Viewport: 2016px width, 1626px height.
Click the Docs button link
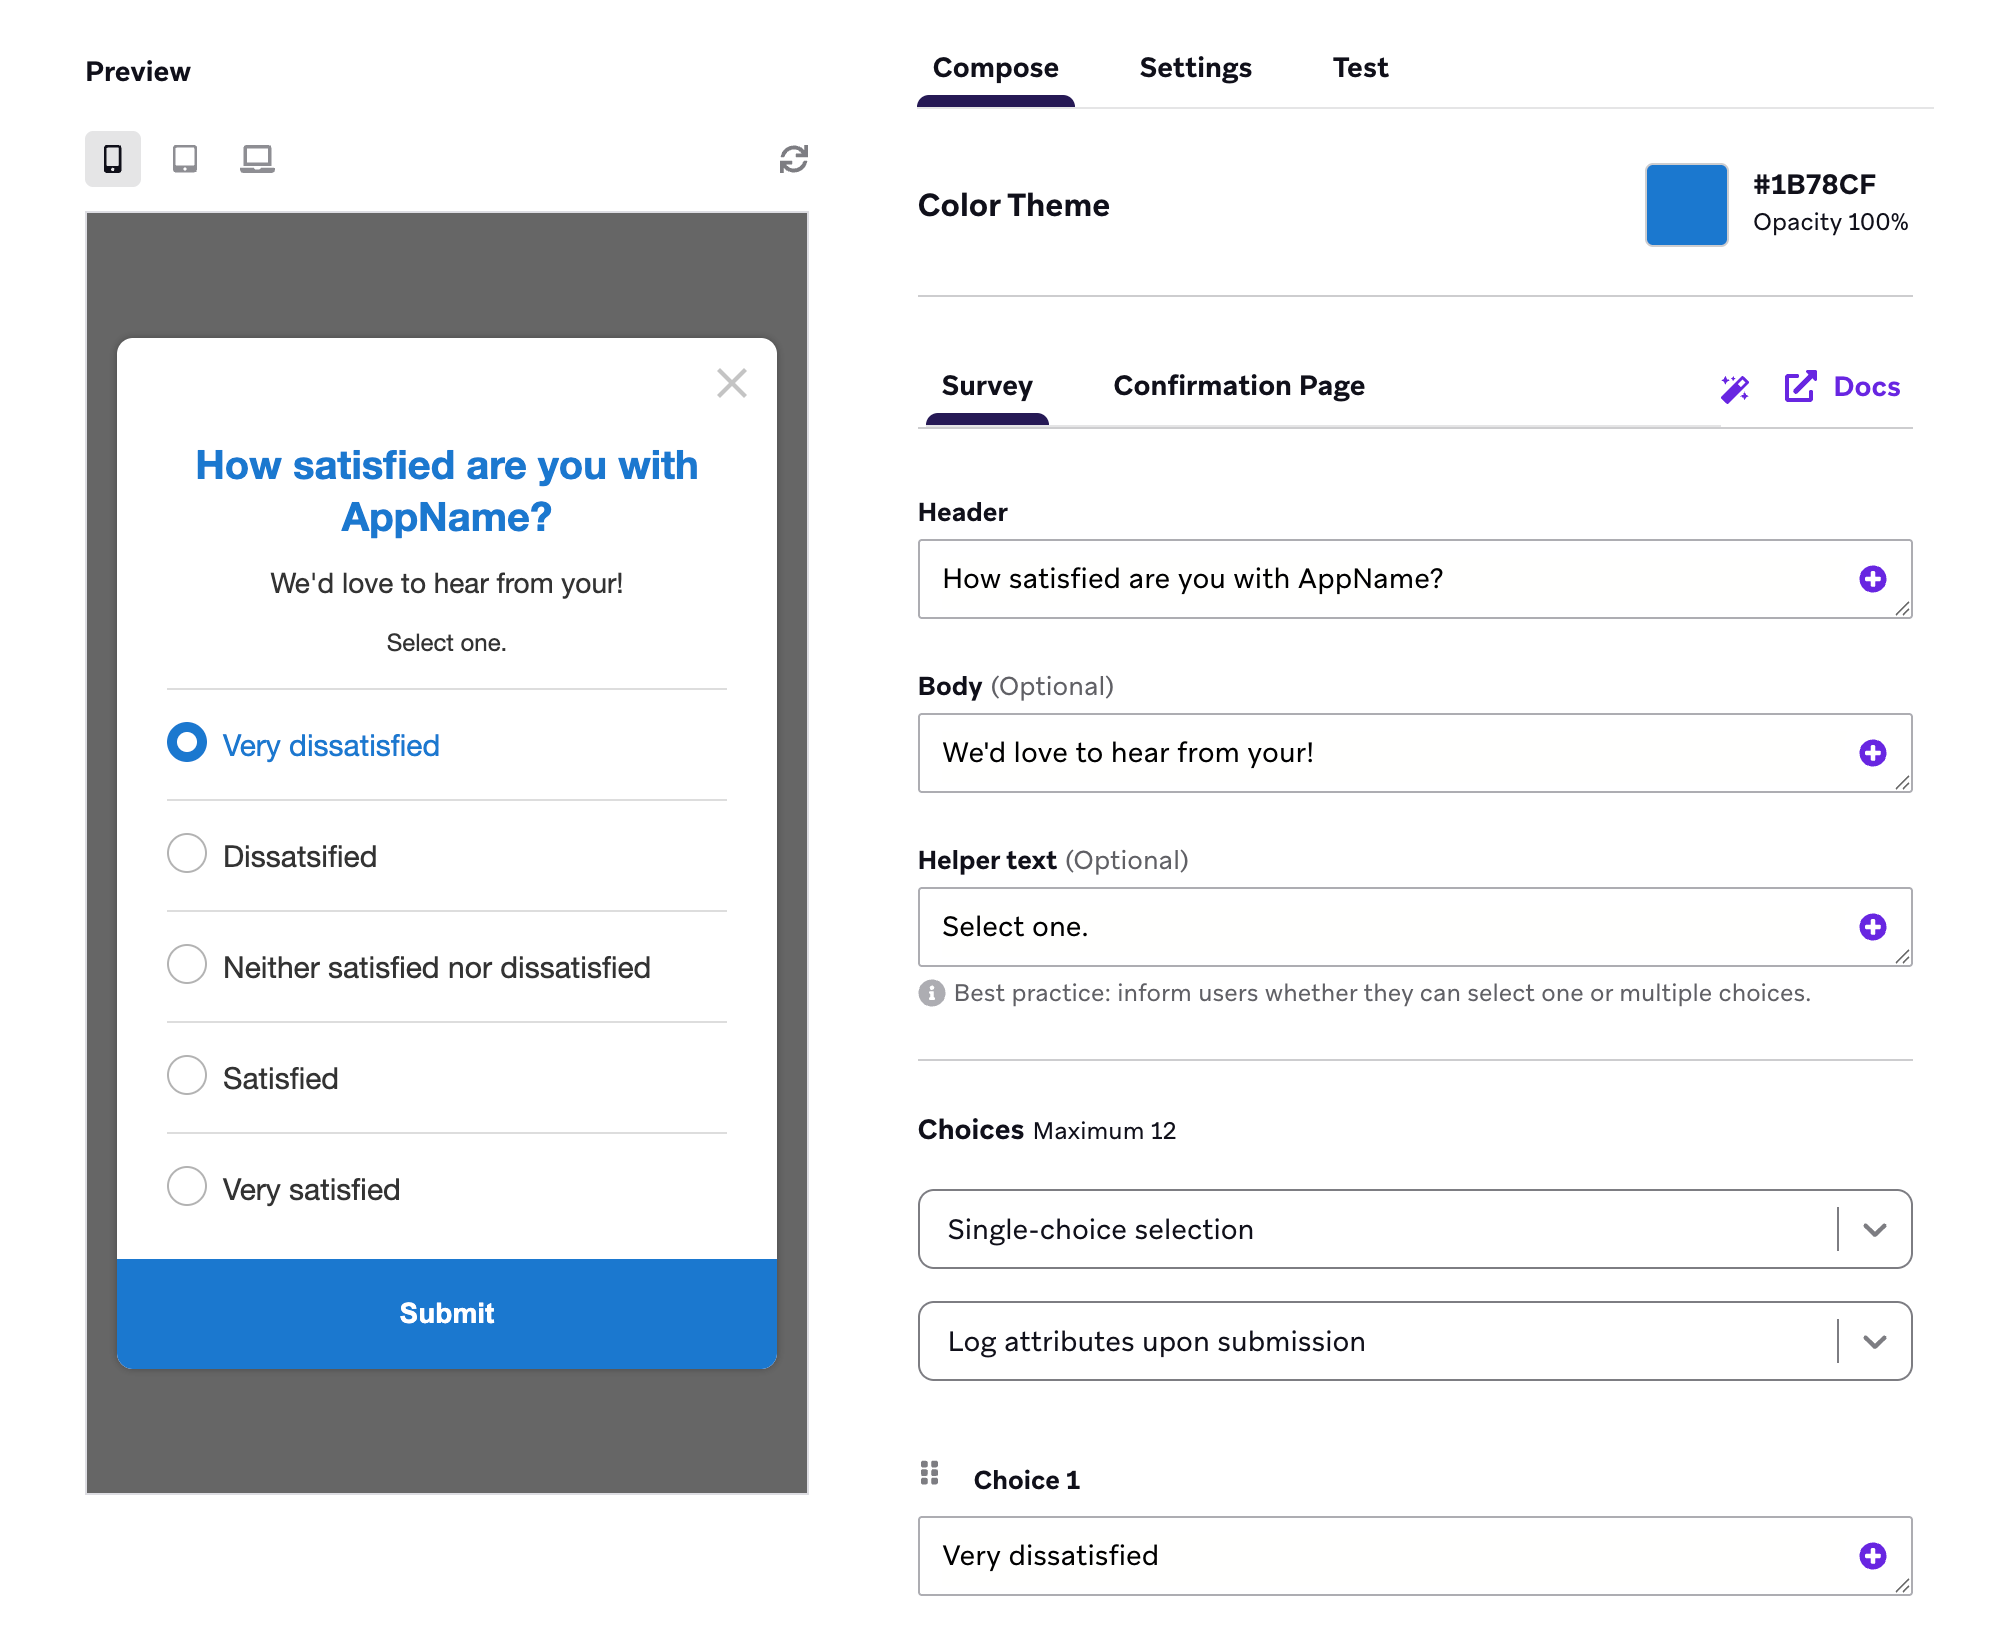[x=1845, y=387]
